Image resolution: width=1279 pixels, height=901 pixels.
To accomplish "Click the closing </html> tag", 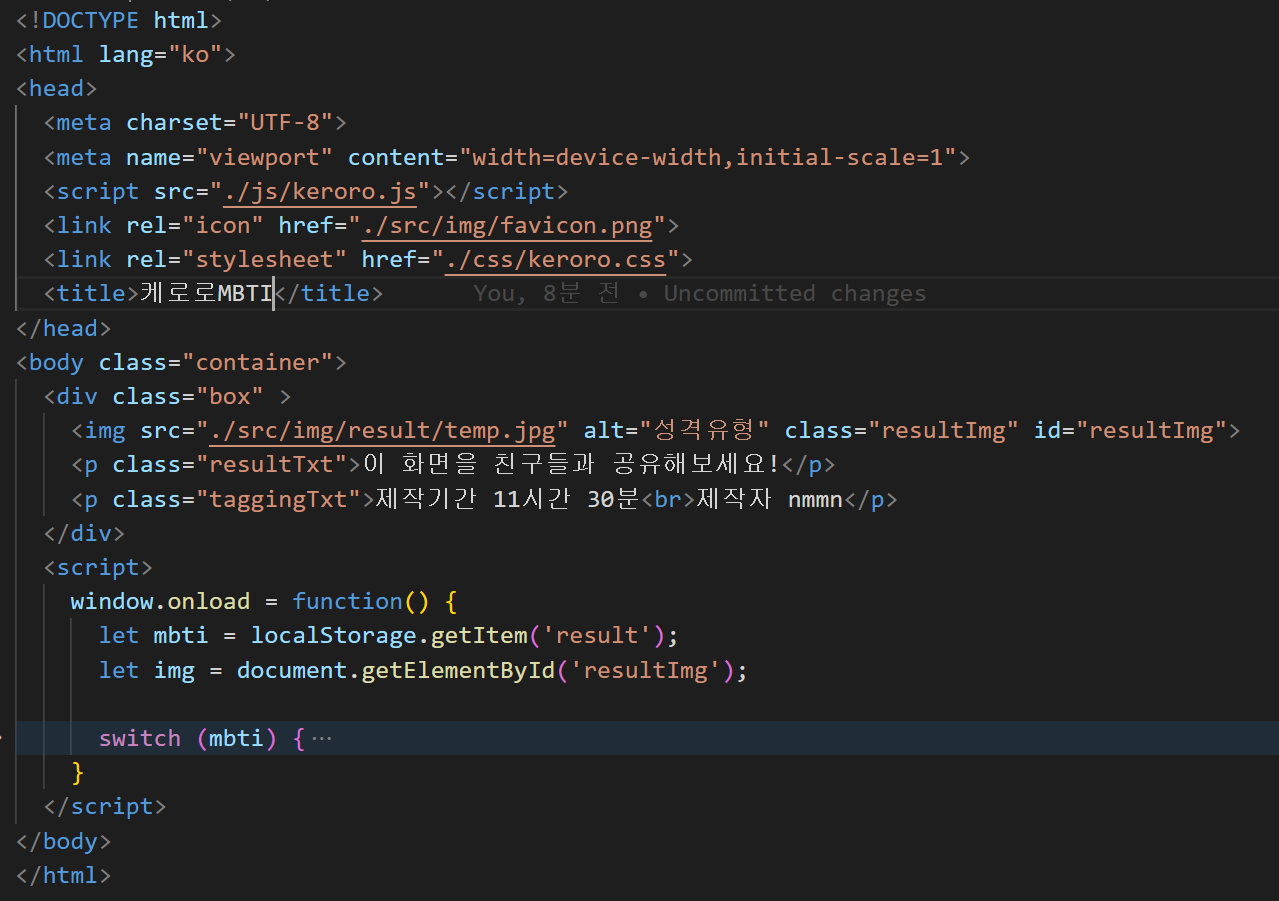I will point(64,875).
